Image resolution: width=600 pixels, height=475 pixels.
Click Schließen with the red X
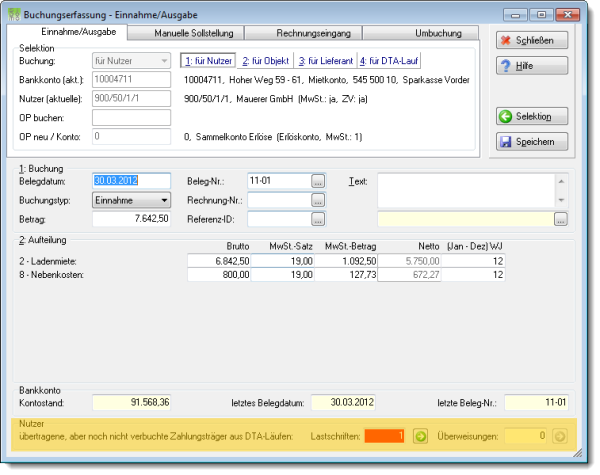click(x=532, y=40)
